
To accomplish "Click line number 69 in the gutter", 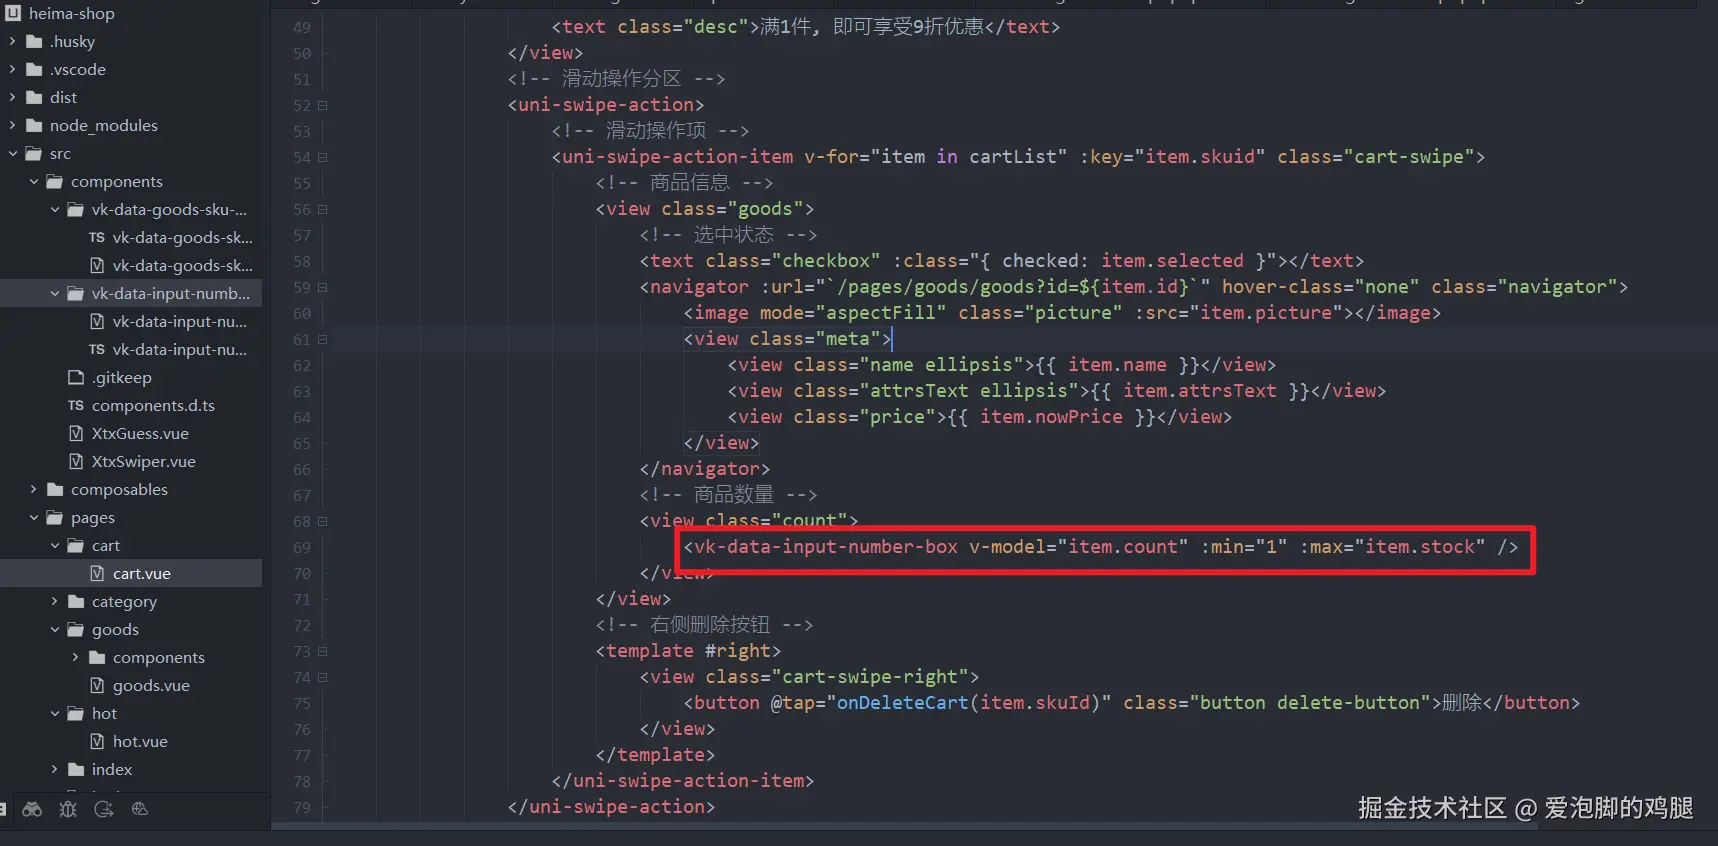I will [302, 547].
